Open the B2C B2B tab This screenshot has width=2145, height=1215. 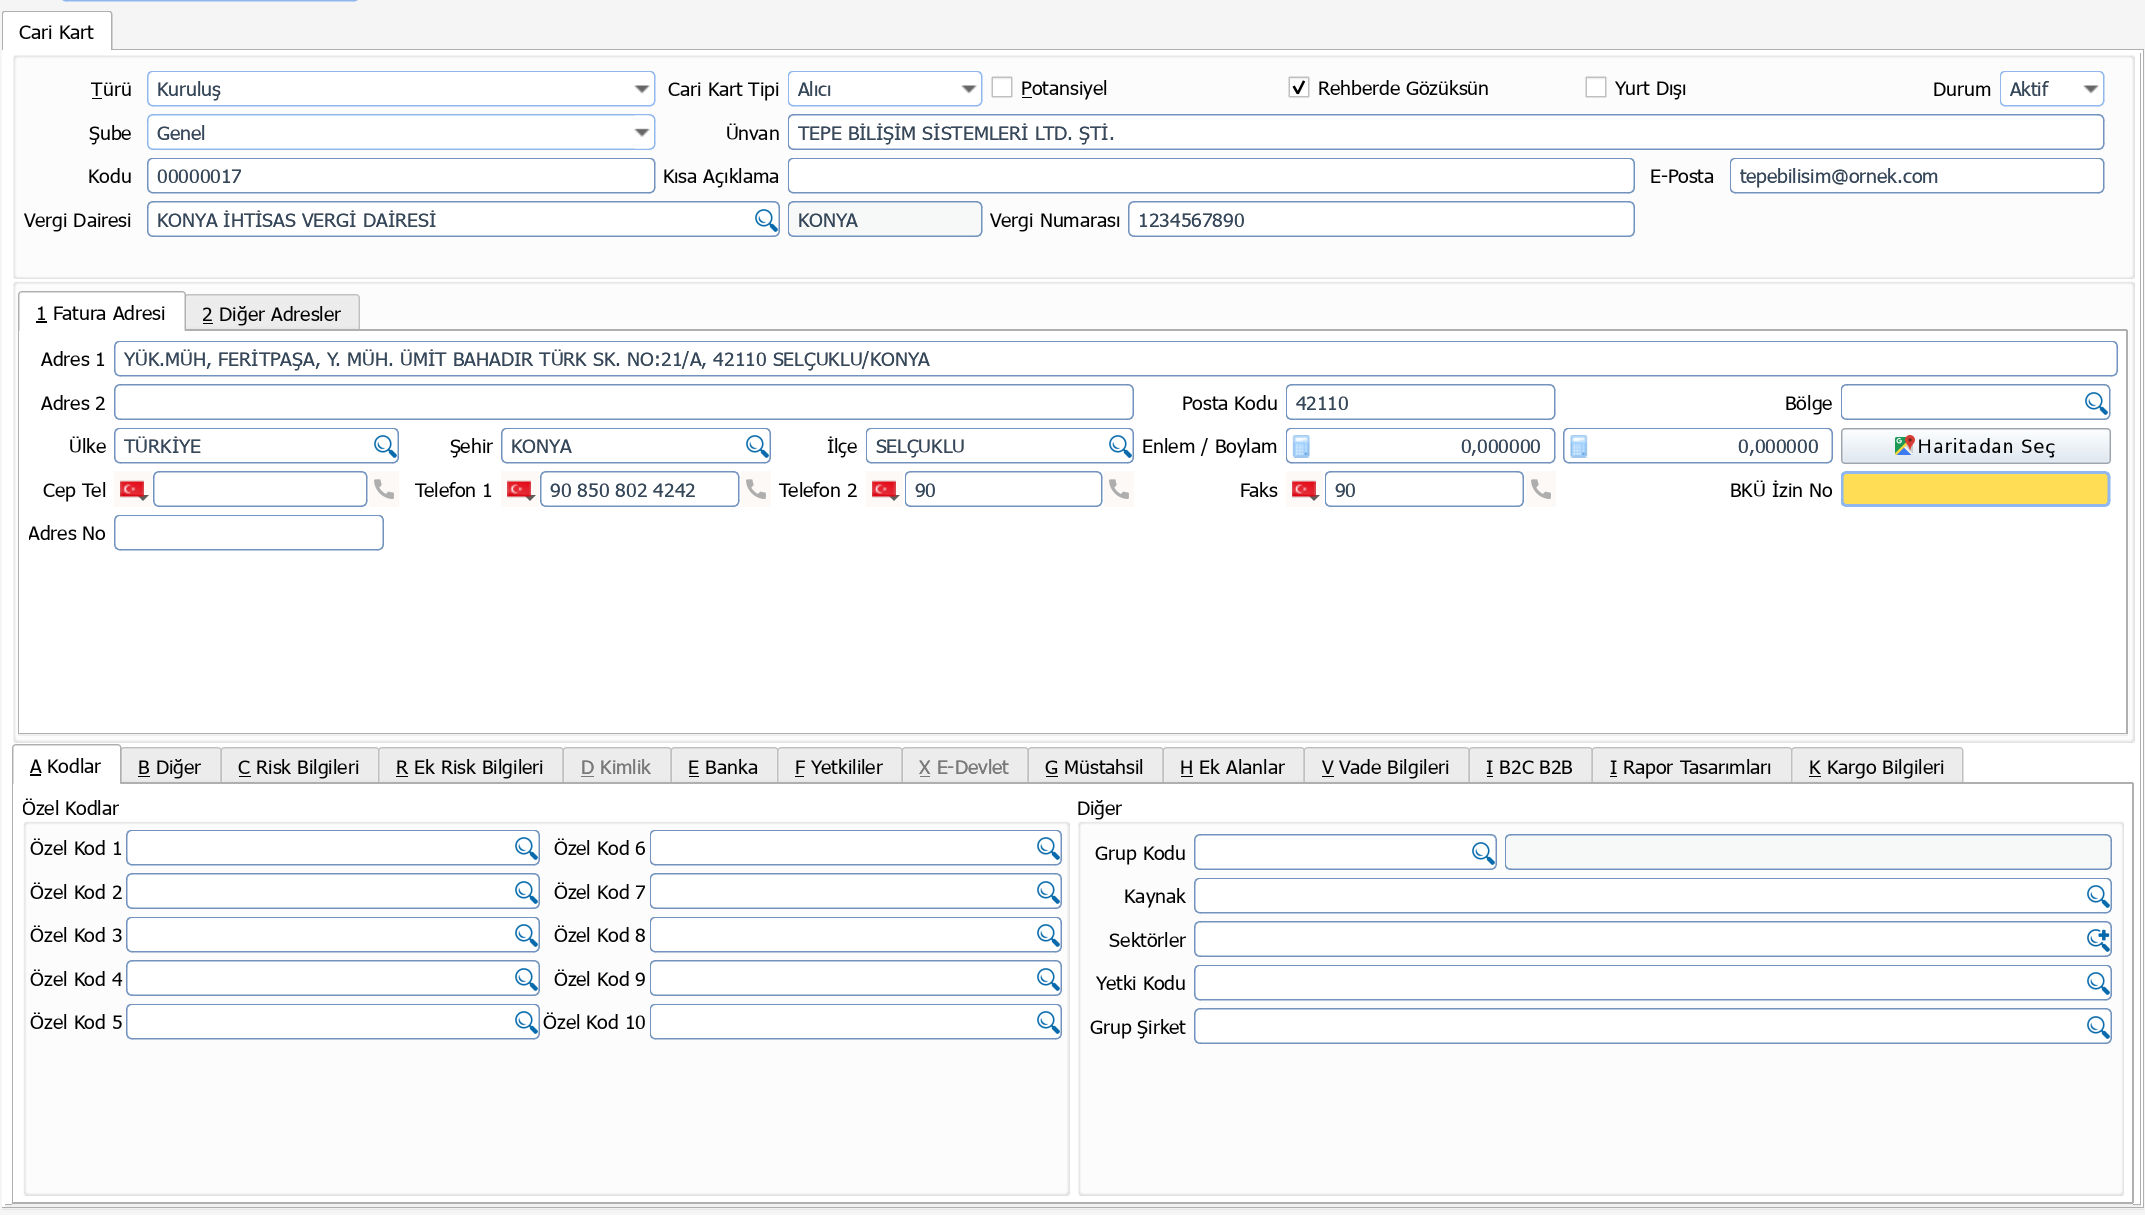pos(1529,767)
